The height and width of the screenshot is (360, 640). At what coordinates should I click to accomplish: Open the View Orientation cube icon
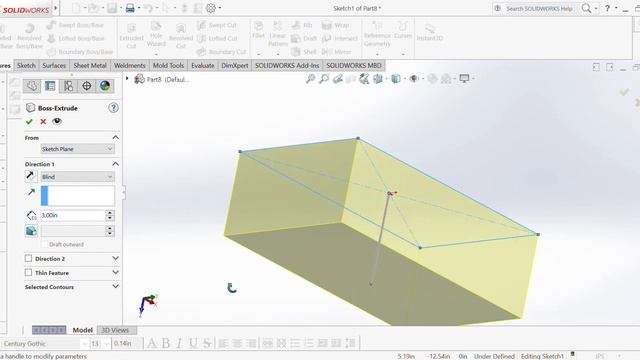pos(378,79)
